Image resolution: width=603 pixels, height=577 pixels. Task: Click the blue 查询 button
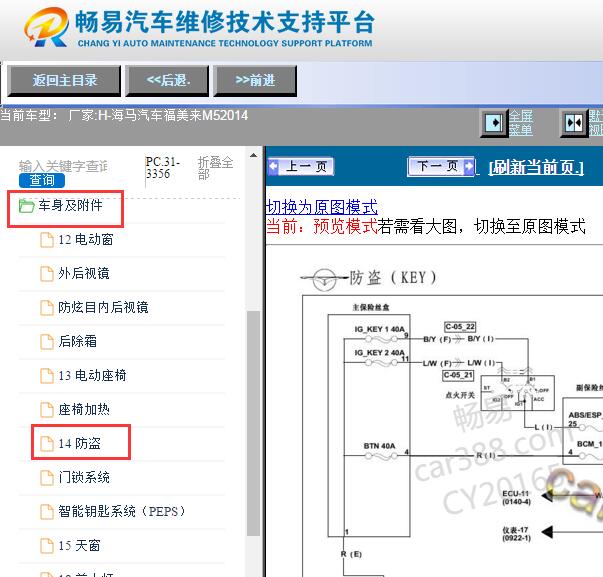pyautogui.click(x=42, y=180)
